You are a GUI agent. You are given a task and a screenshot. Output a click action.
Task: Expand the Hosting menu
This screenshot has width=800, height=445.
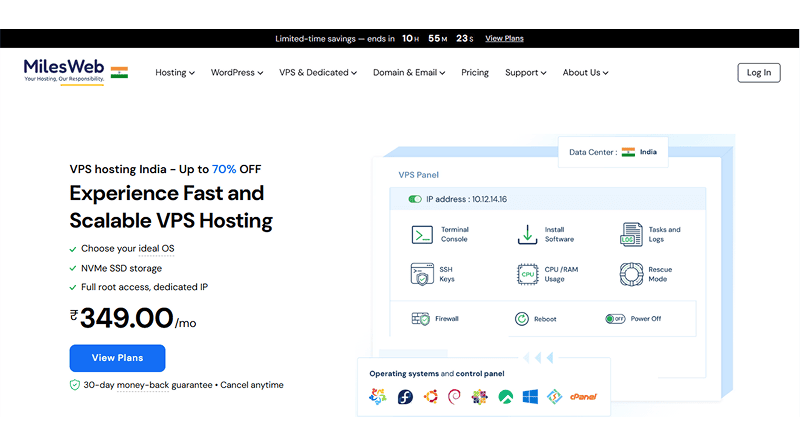(175, 72)
